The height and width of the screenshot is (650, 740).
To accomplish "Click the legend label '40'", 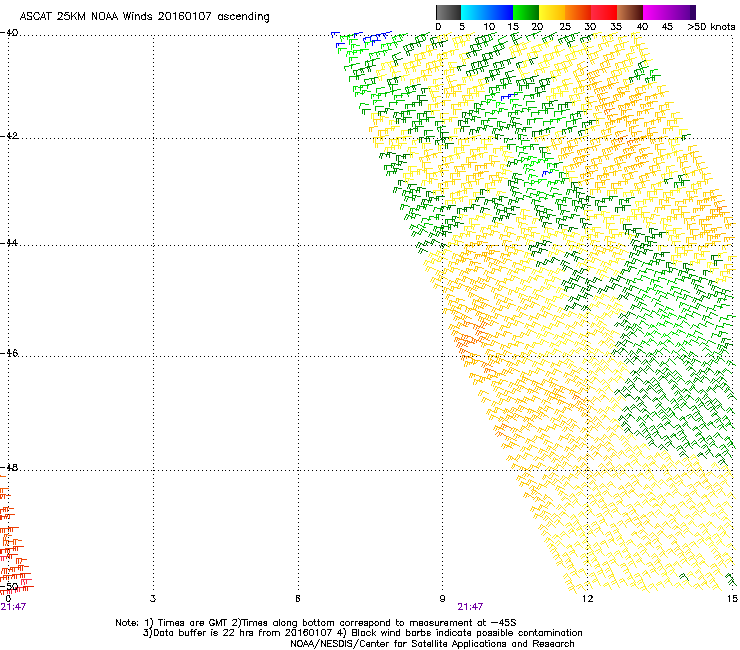I will click(642, 27).
